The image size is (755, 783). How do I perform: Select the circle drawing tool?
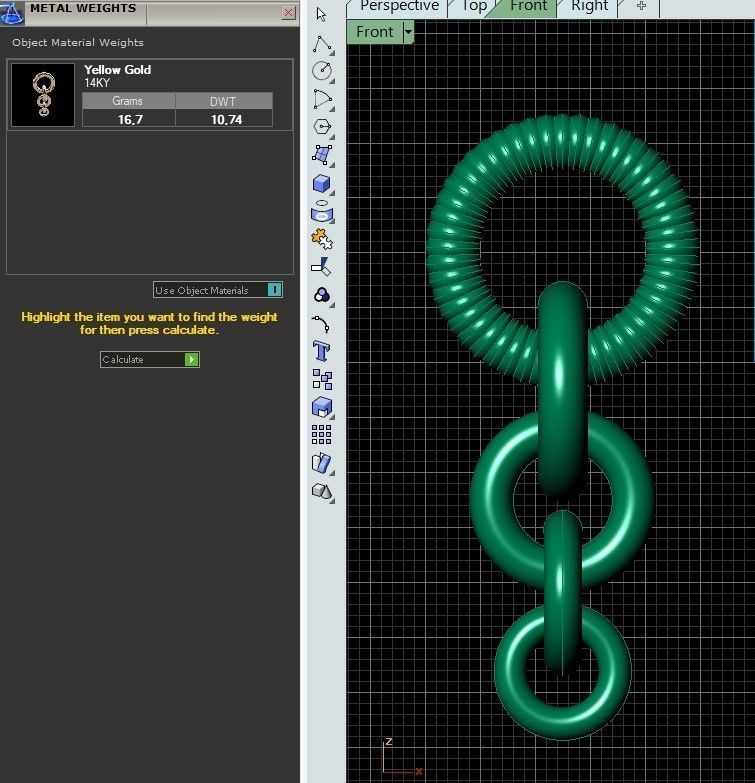(x=323, y=71)
